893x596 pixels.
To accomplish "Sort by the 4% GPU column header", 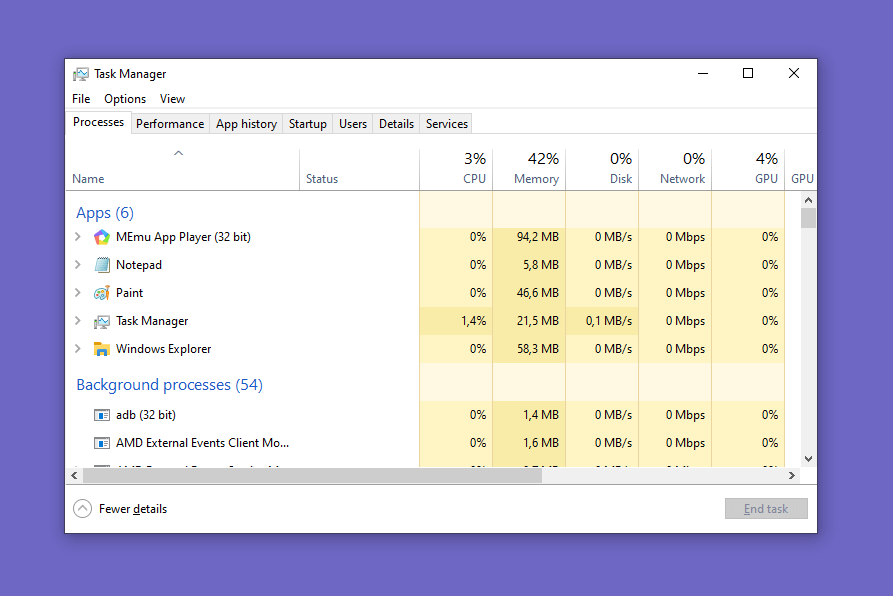I will pos(748,169).
